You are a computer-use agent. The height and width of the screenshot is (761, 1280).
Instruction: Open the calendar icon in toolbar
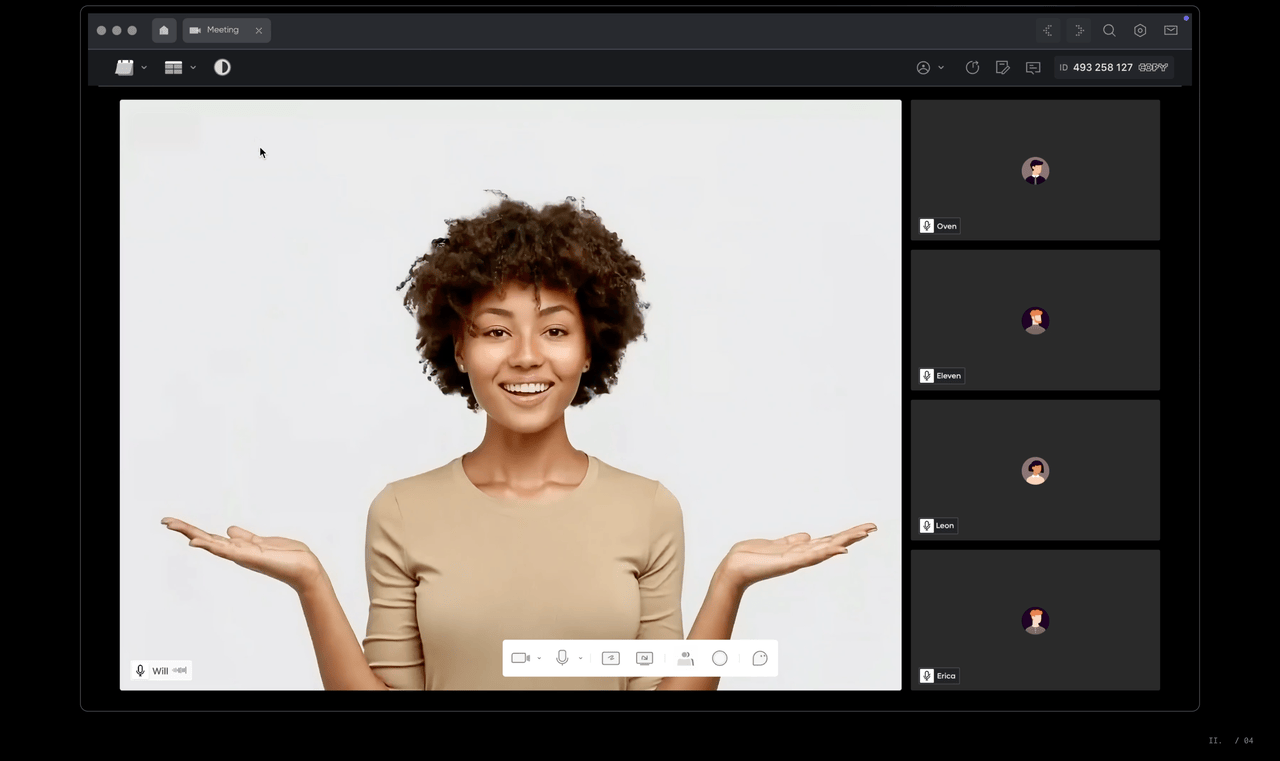tap(124, 67)
